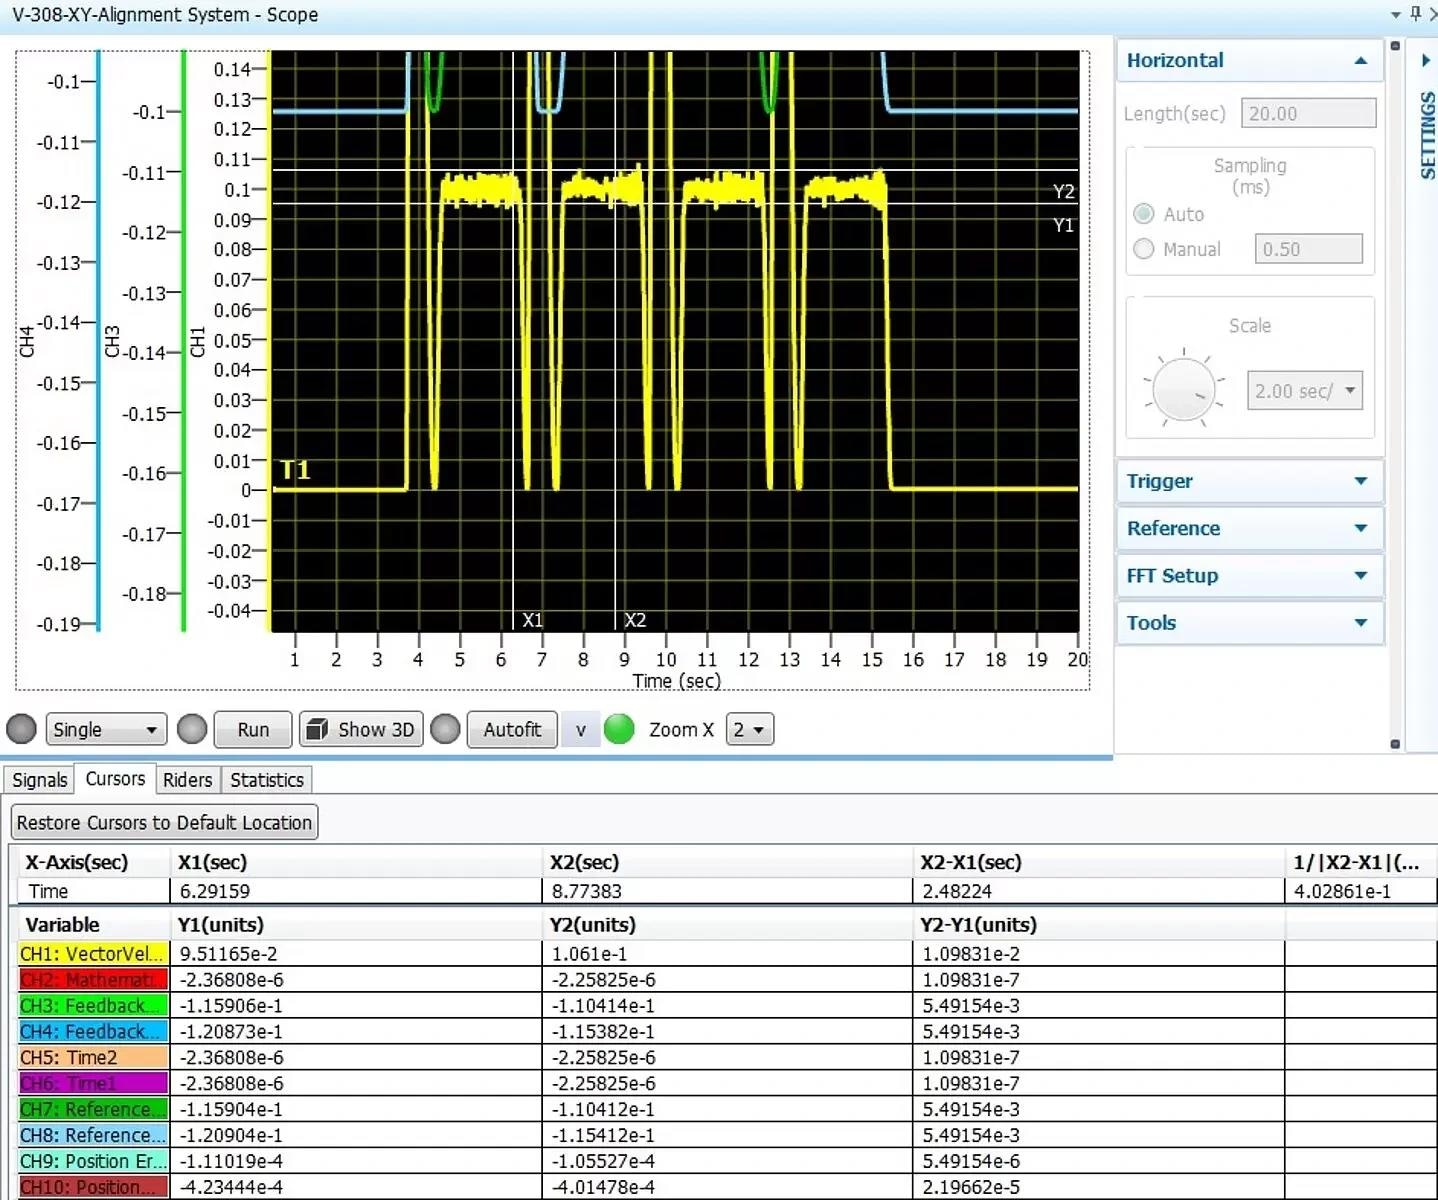Click the CH1 Y2 value 1.061e-1
Screen dimensions: 1438x1200
coord(590,954)
